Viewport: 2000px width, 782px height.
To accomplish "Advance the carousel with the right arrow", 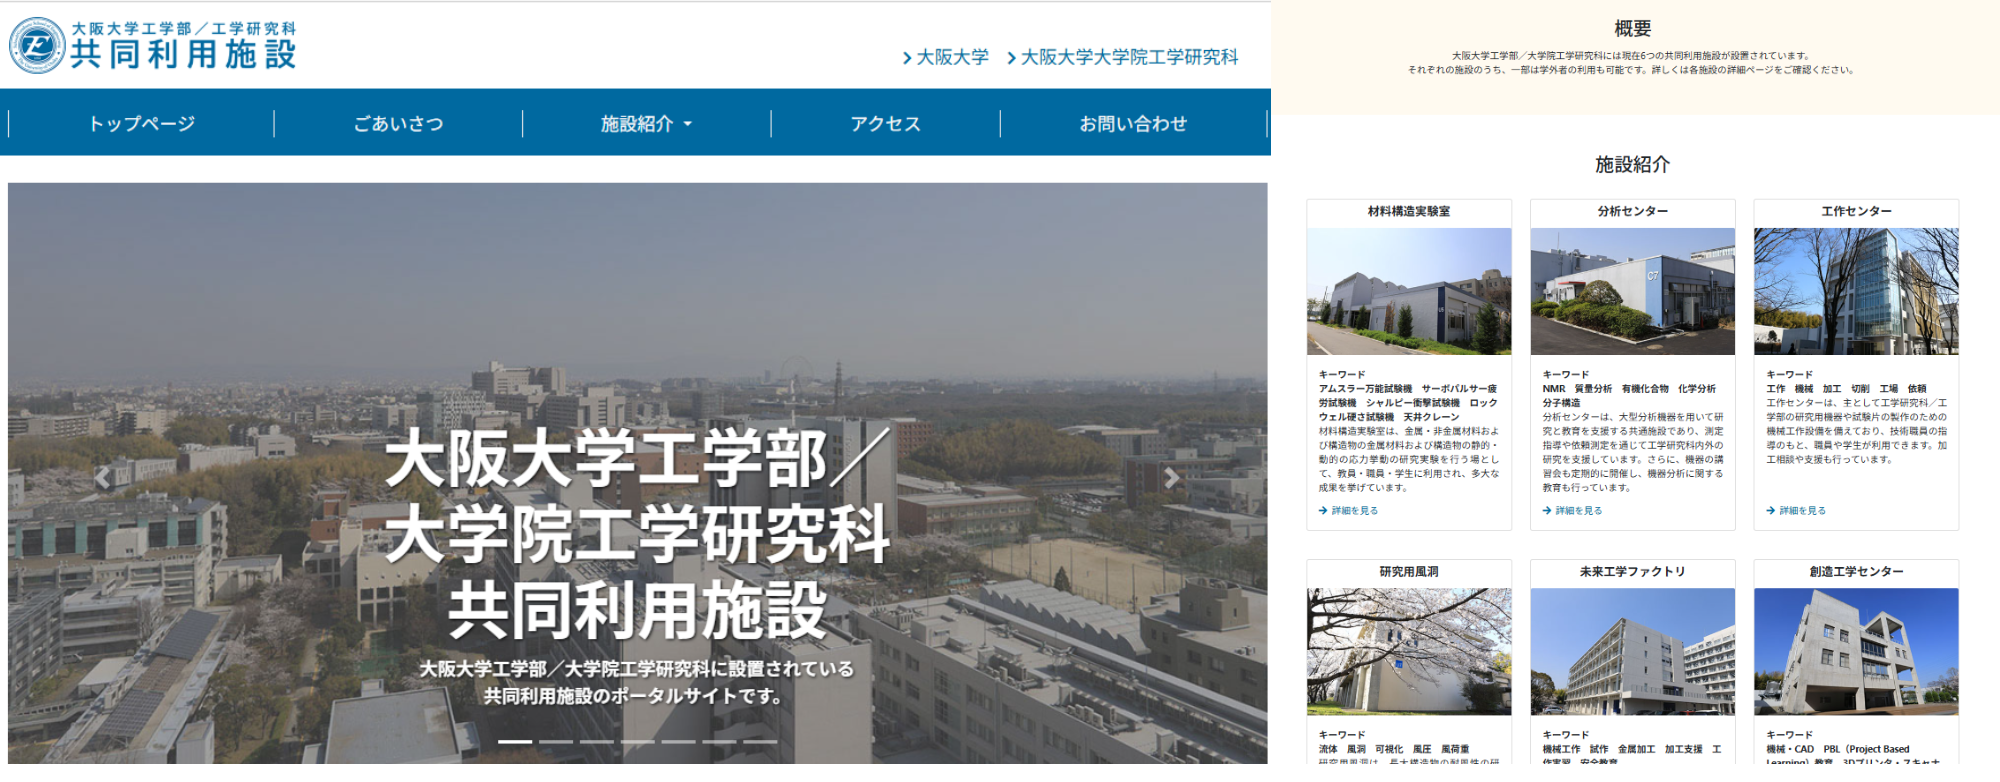I will tap(1171, 478).
